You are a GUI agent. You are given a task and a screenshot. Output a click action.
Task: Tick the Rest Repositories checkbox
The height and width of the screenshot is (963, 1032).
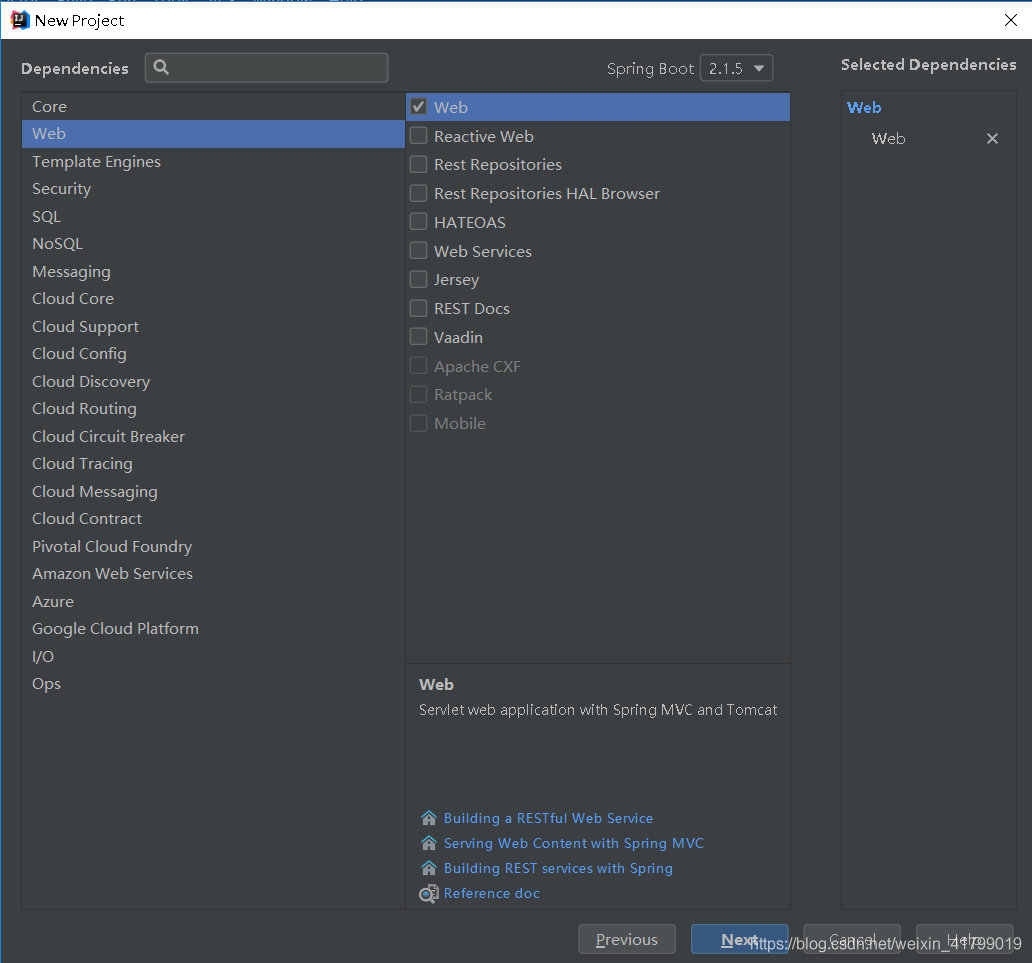point(419,164)
